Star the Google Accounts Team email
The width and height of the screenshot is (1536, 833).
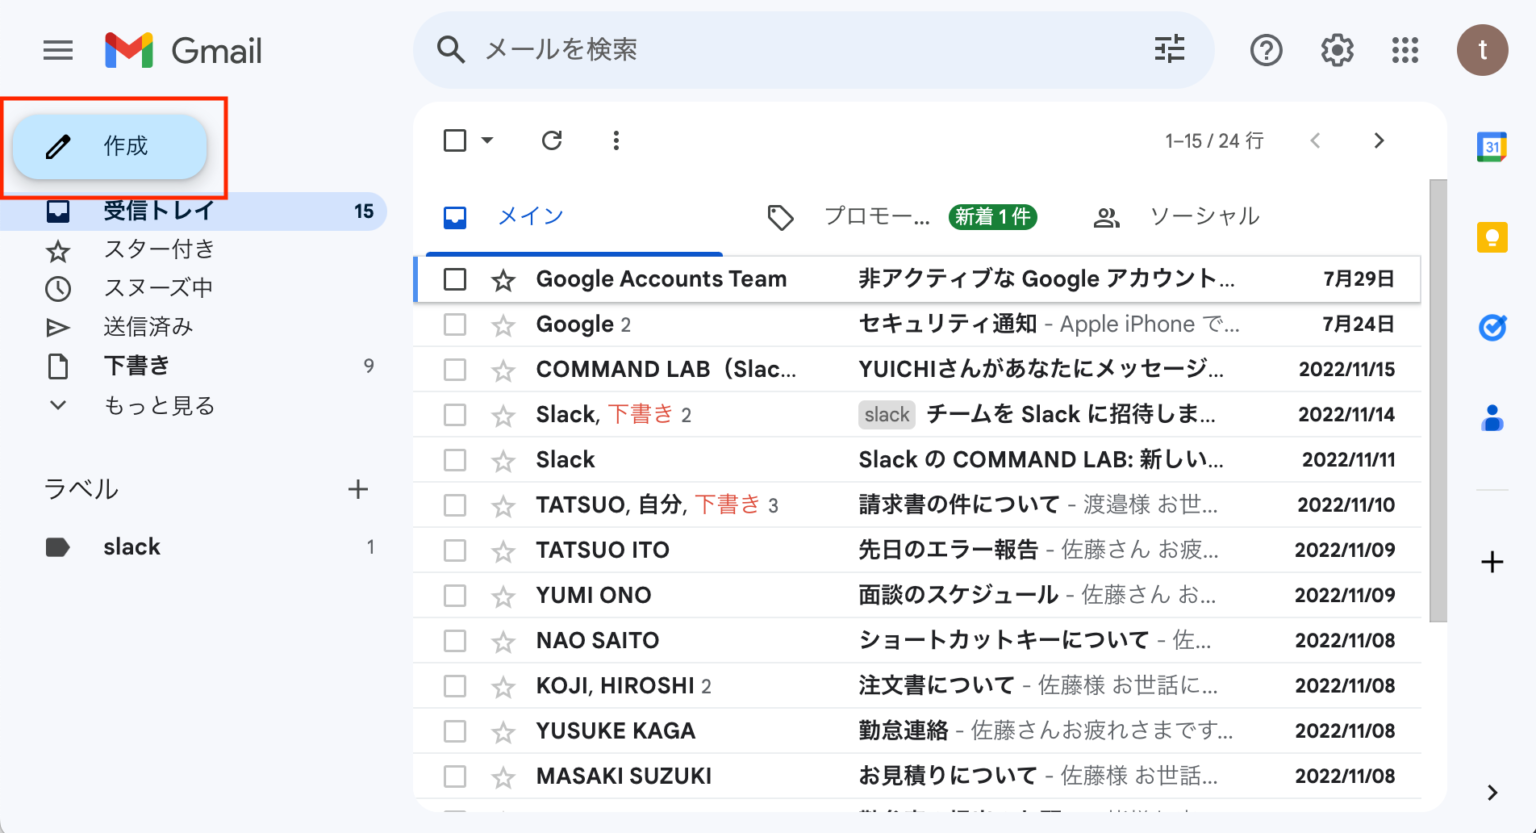click(x=503, y=280)
